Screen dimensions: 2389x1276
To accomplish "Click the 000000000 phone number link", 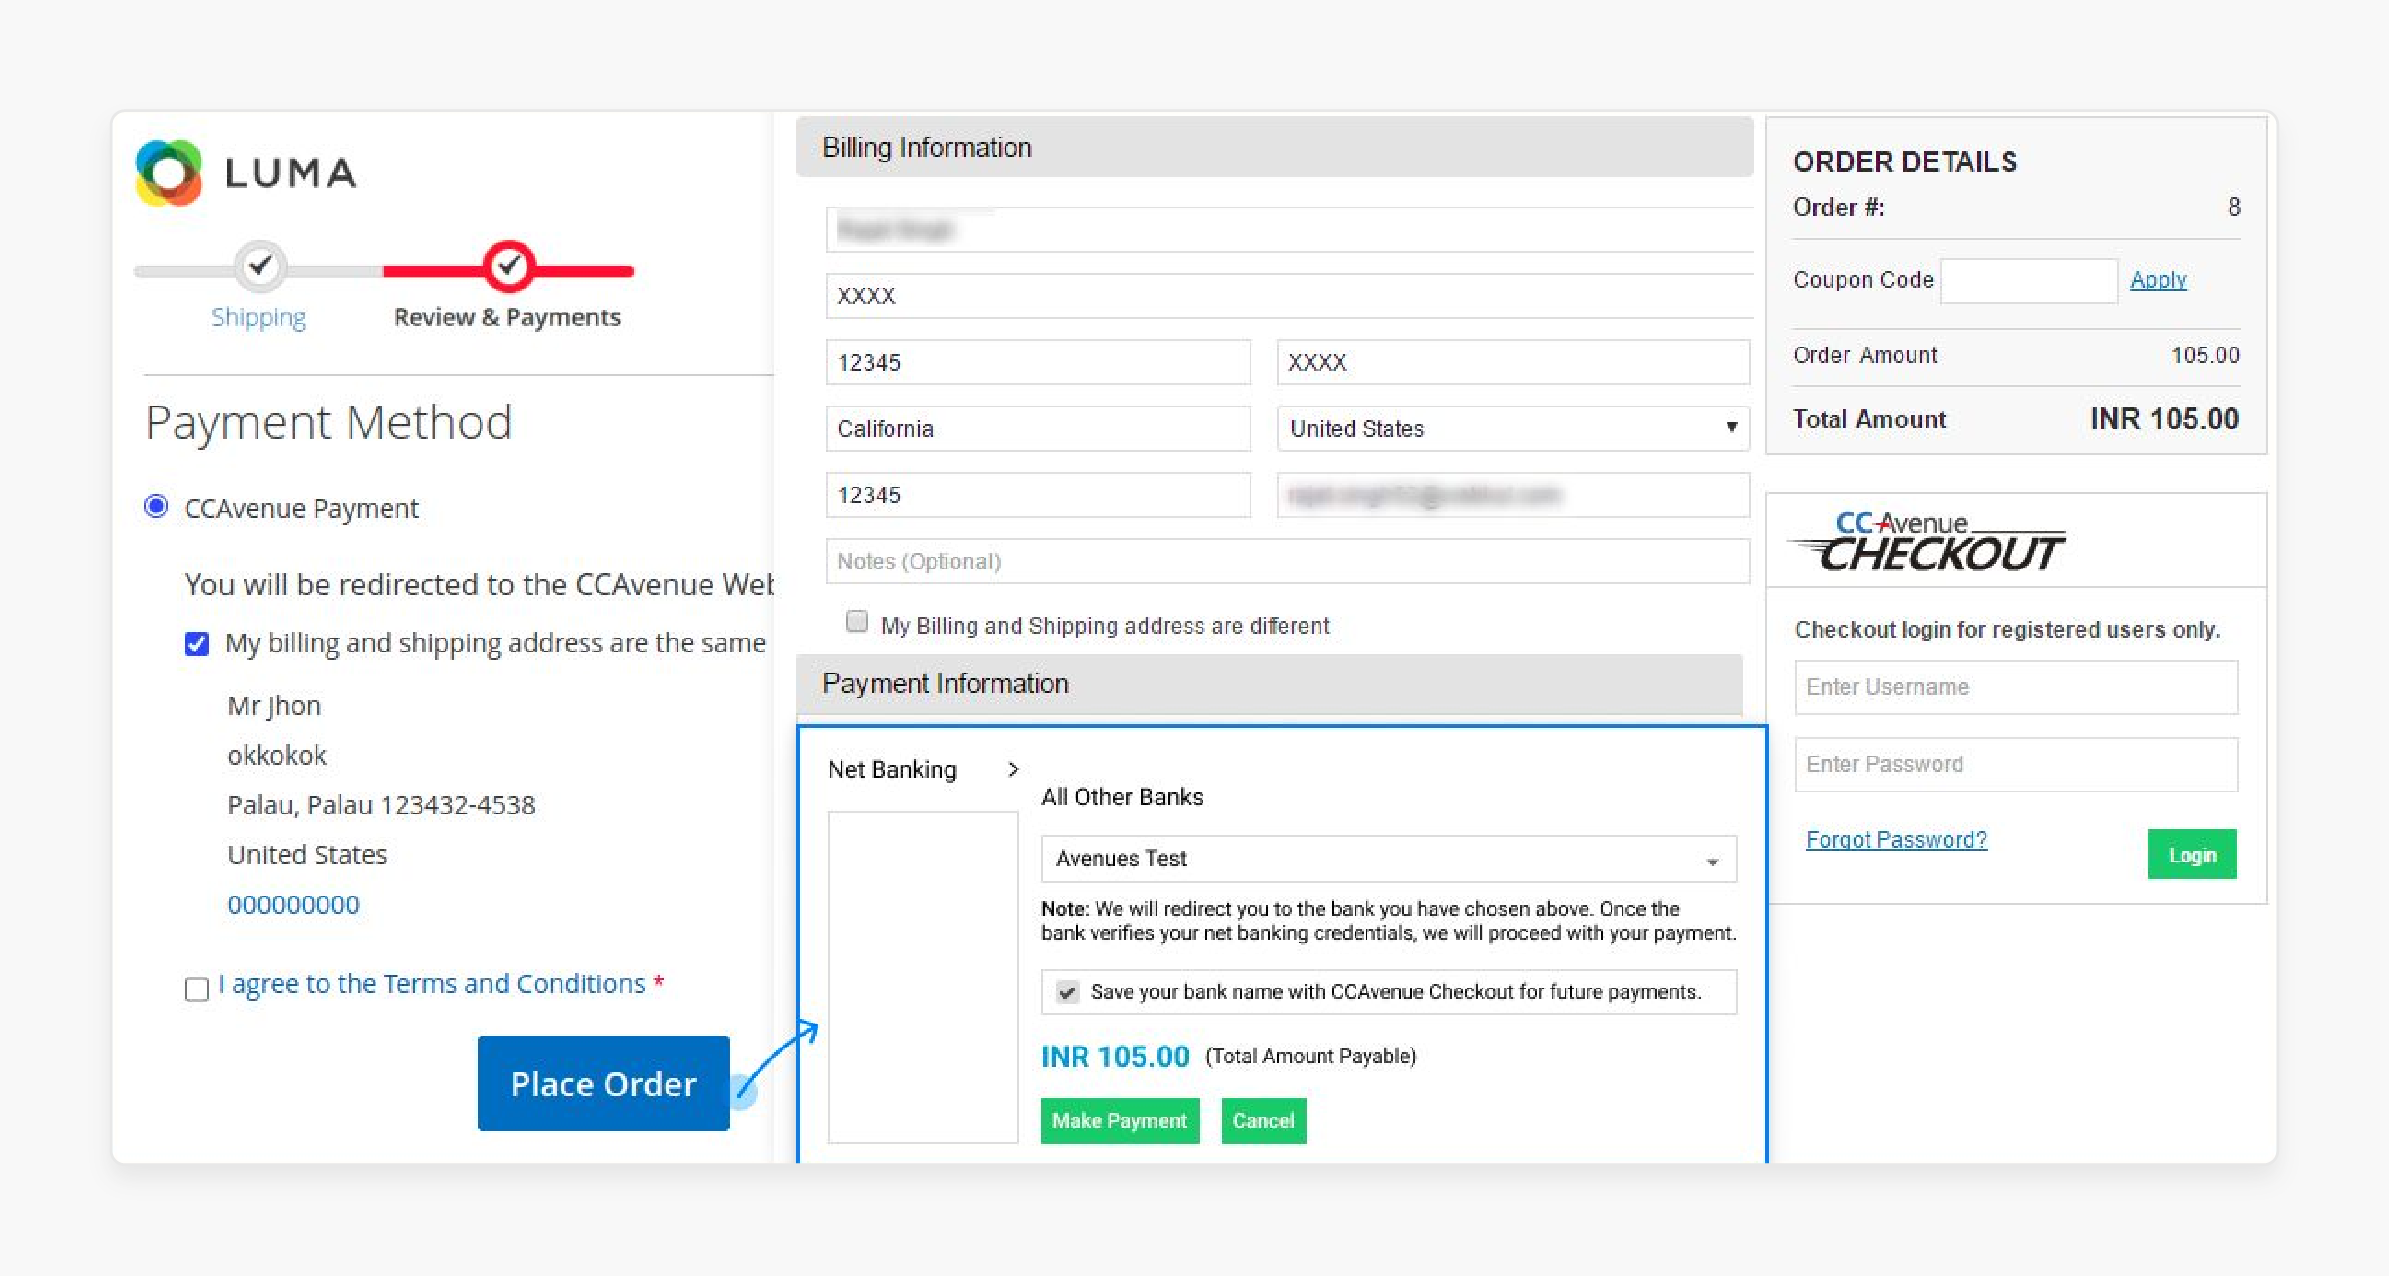I will [x=293, y=904].
